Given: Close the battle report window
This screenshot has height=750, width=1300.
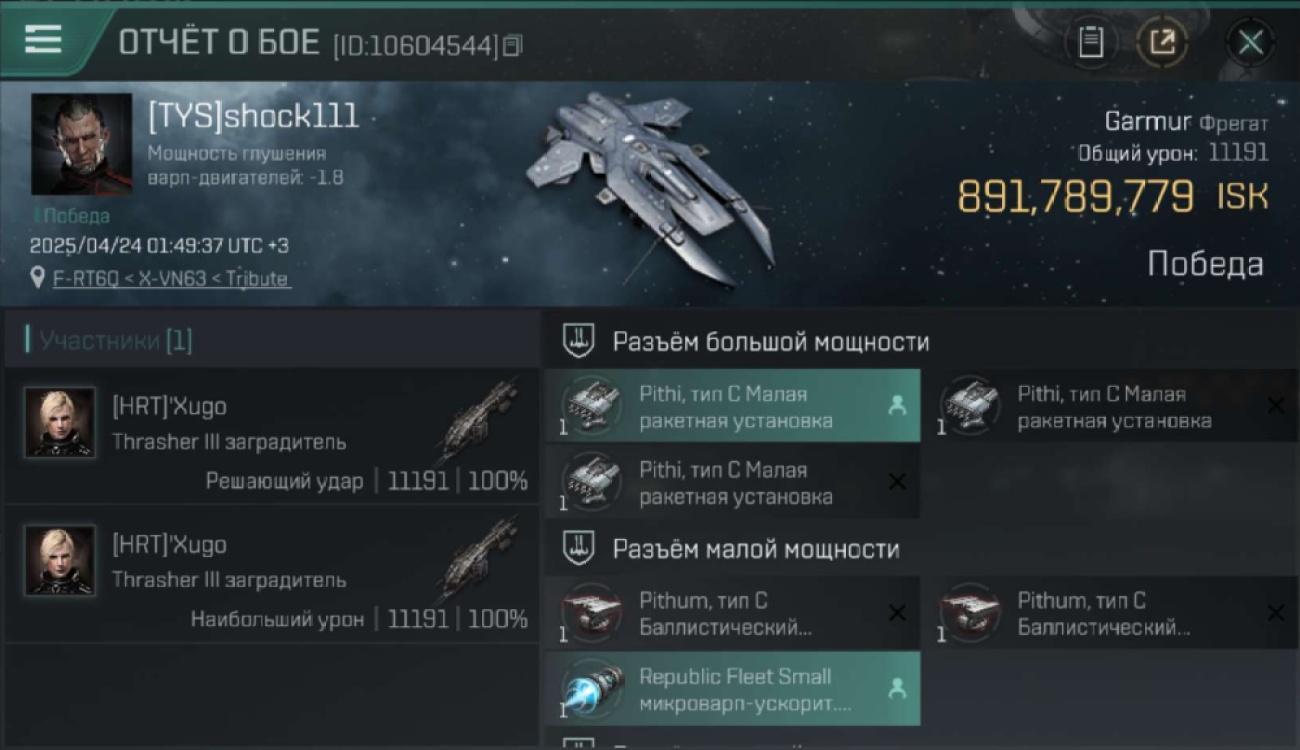Looking at the screenshot, I should [x=1250, y=42].
